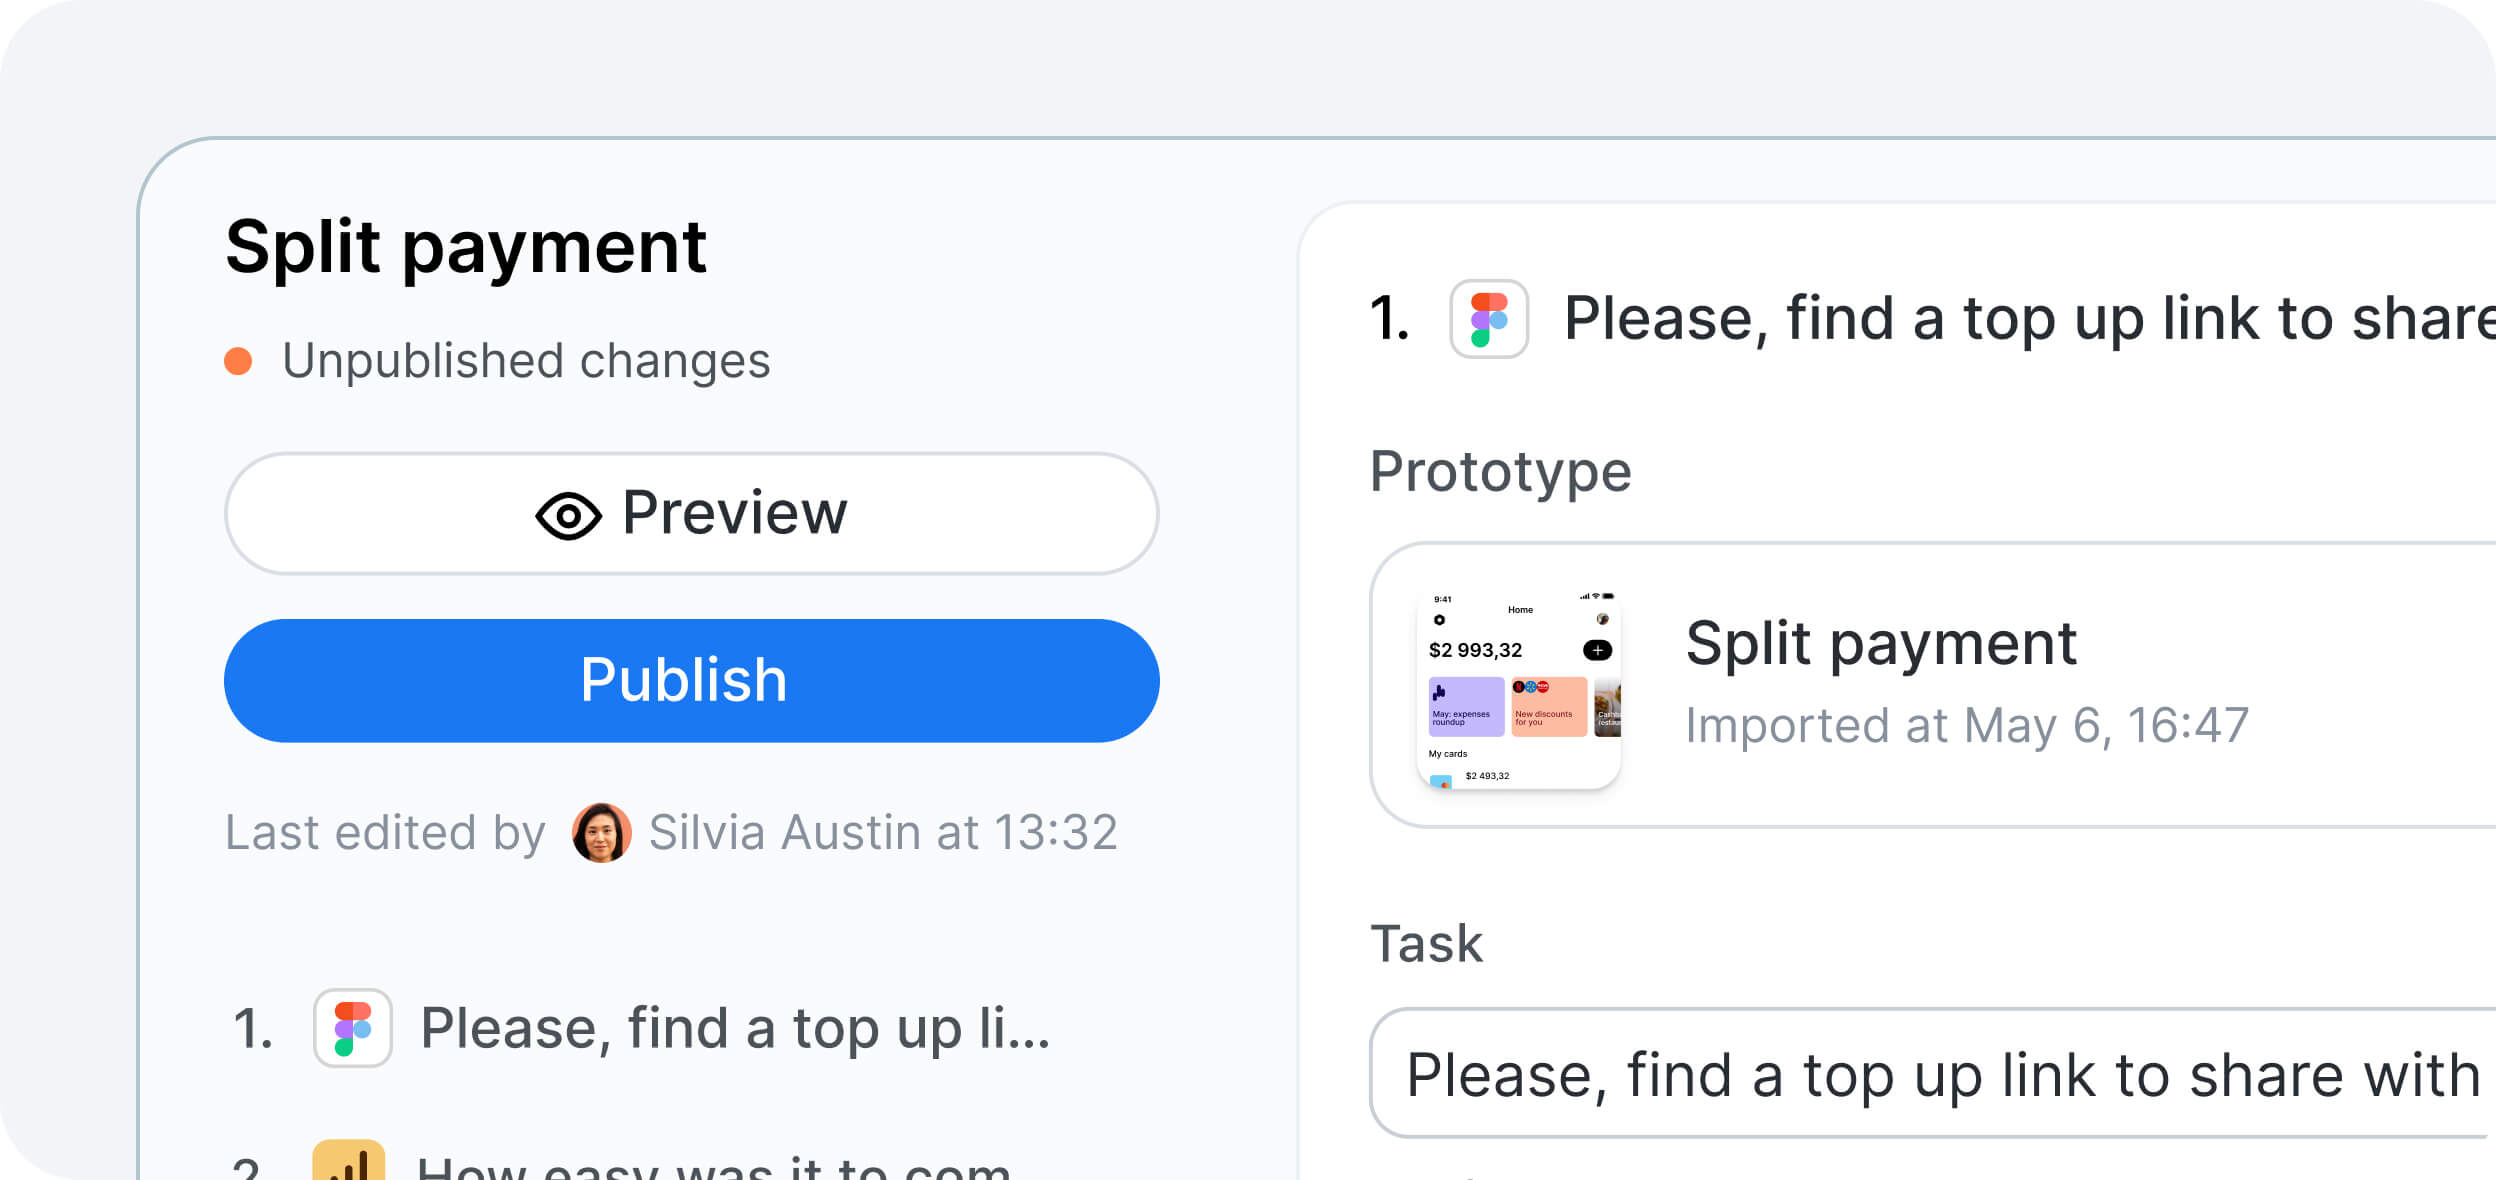Click Silvia Austin's avatar photo
Image resolution: width=2496 pixels, height=1180 pixels.
tap(601, 833)
